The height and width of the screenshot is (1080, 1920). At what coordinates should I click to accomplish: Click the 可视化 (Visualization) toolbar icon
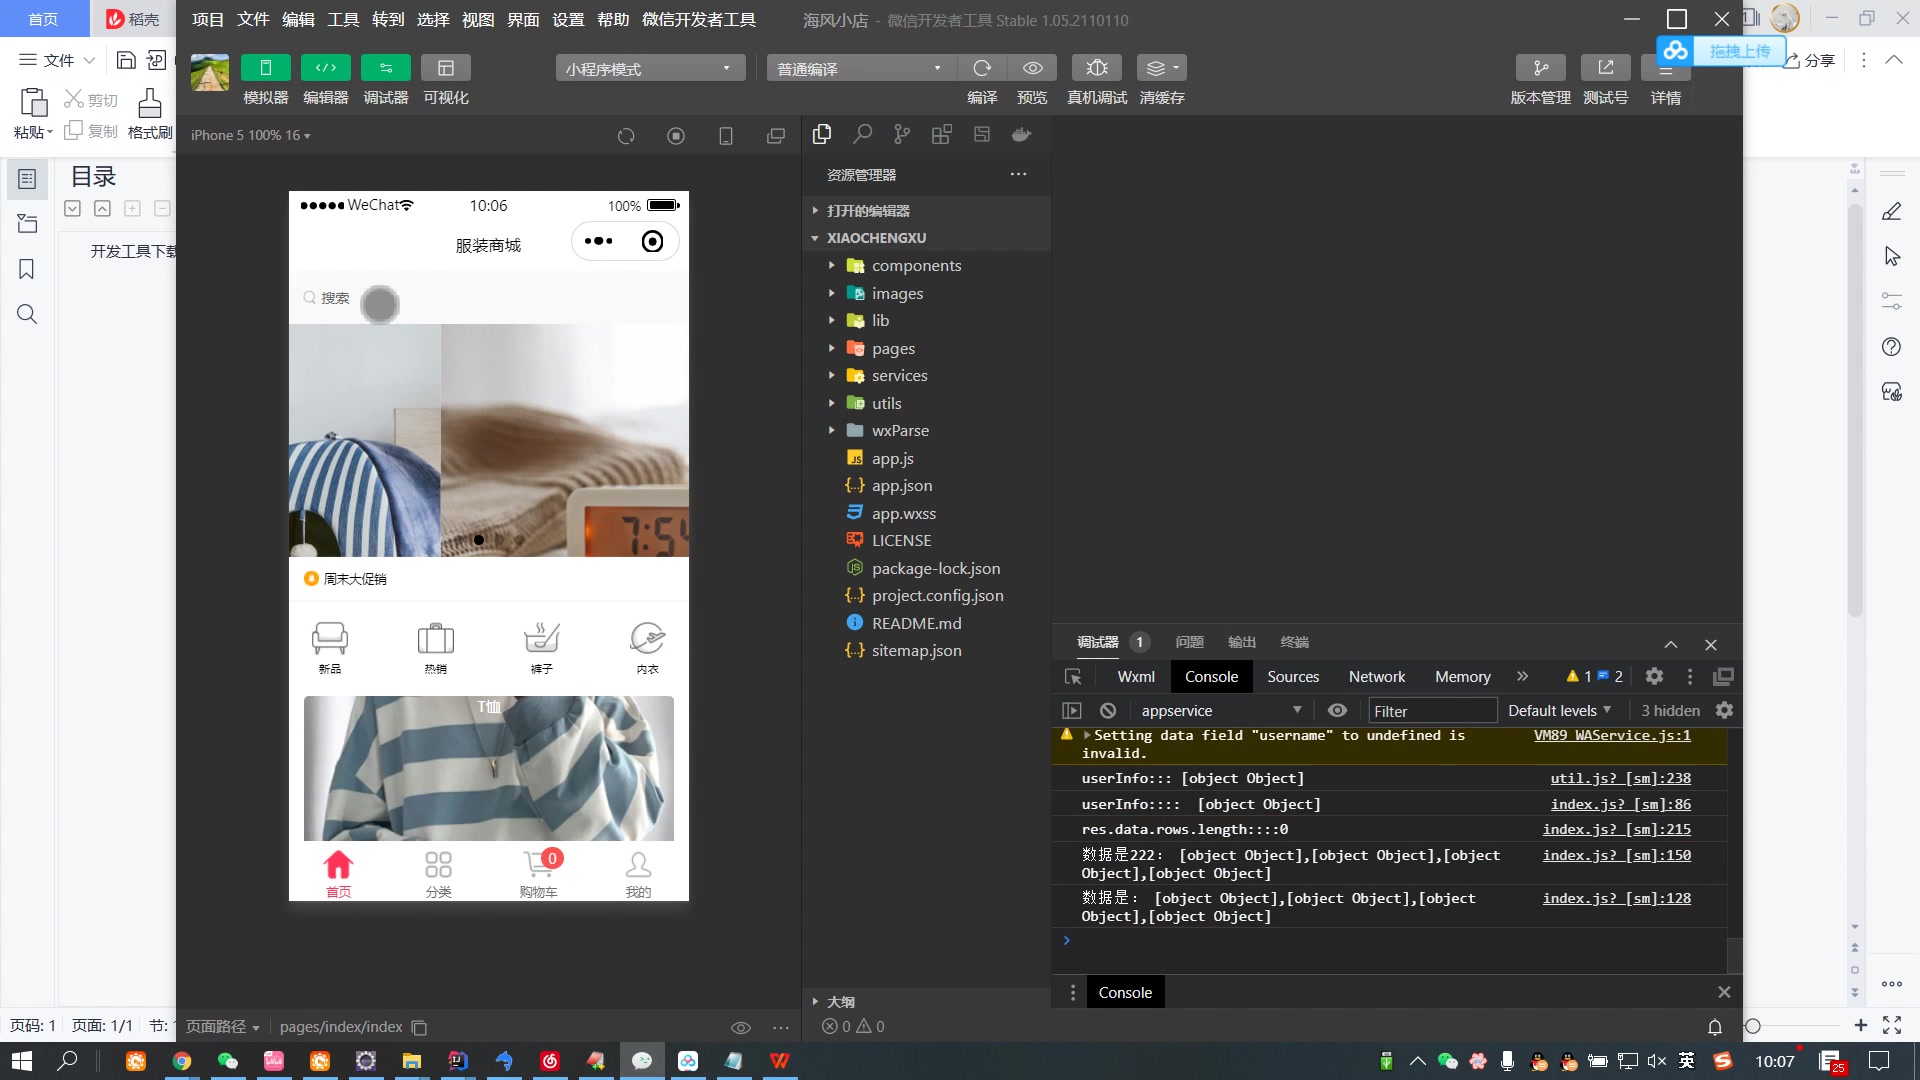pos(446,67)
